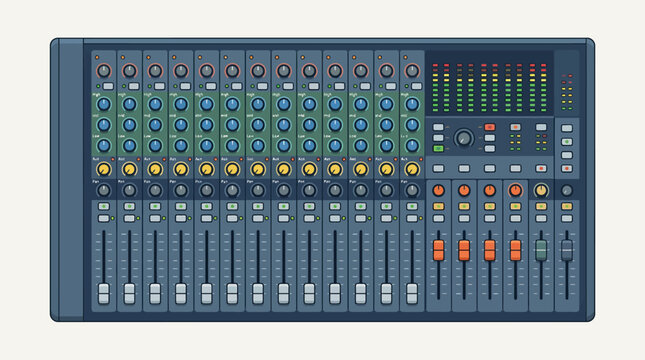Click the dark master fader cap
This screenshot has height=360, width=645.
pos(567,250)
